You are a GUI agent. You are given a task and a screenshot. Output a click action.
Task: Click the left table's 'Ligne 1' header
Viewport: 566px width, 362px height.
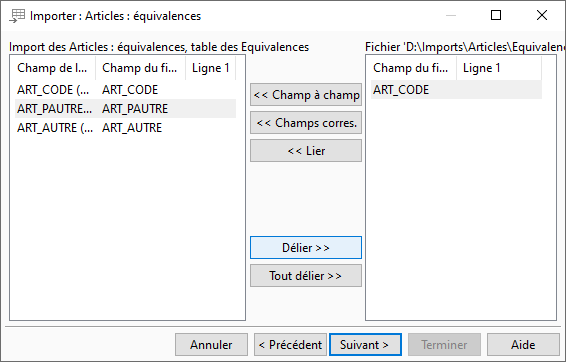(210, 68)
